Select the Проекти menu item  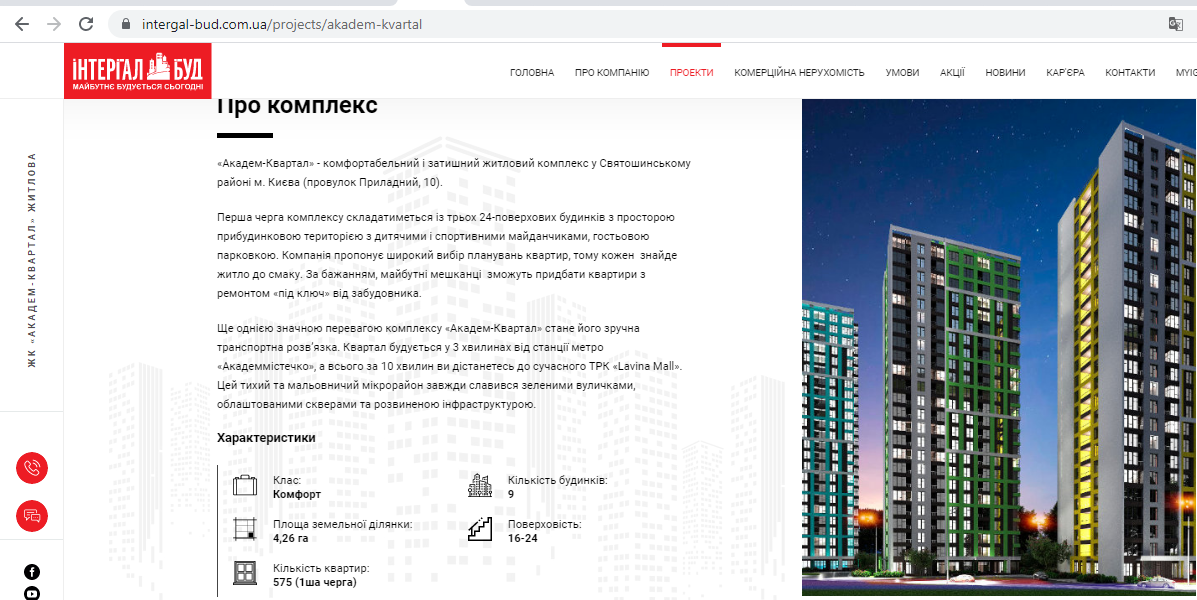[691, 73]
